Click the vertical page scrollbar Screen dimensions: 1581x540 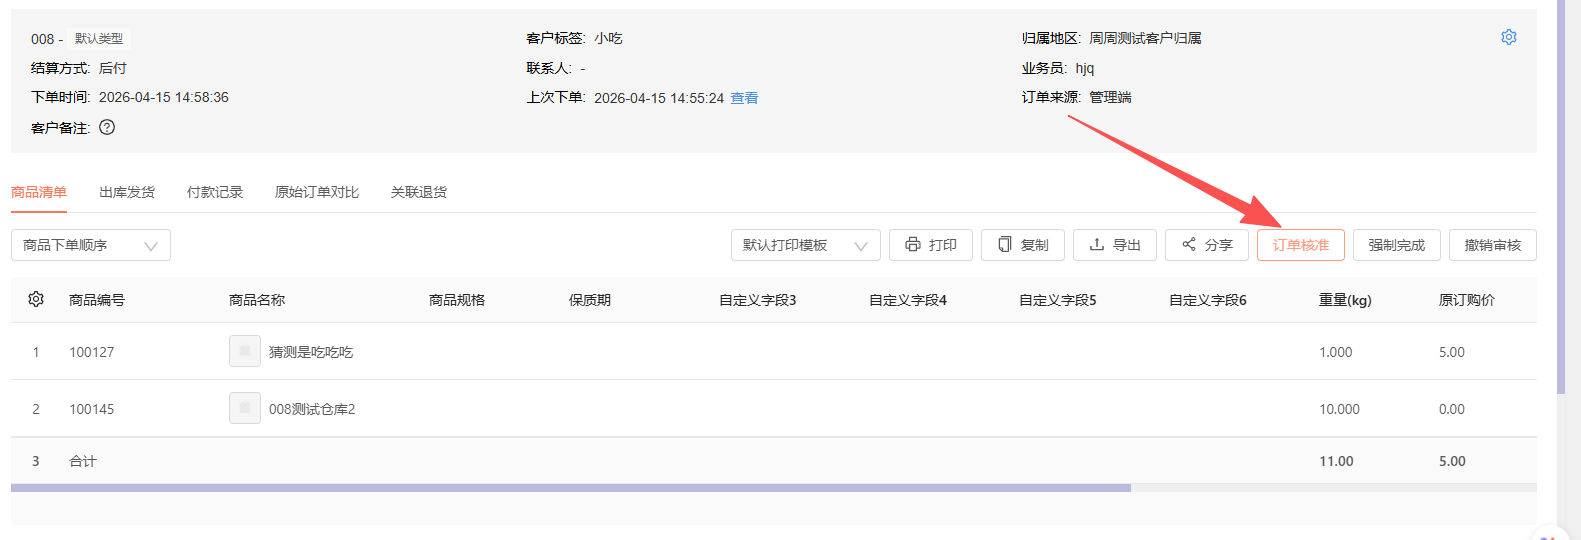click(1561, 197)
